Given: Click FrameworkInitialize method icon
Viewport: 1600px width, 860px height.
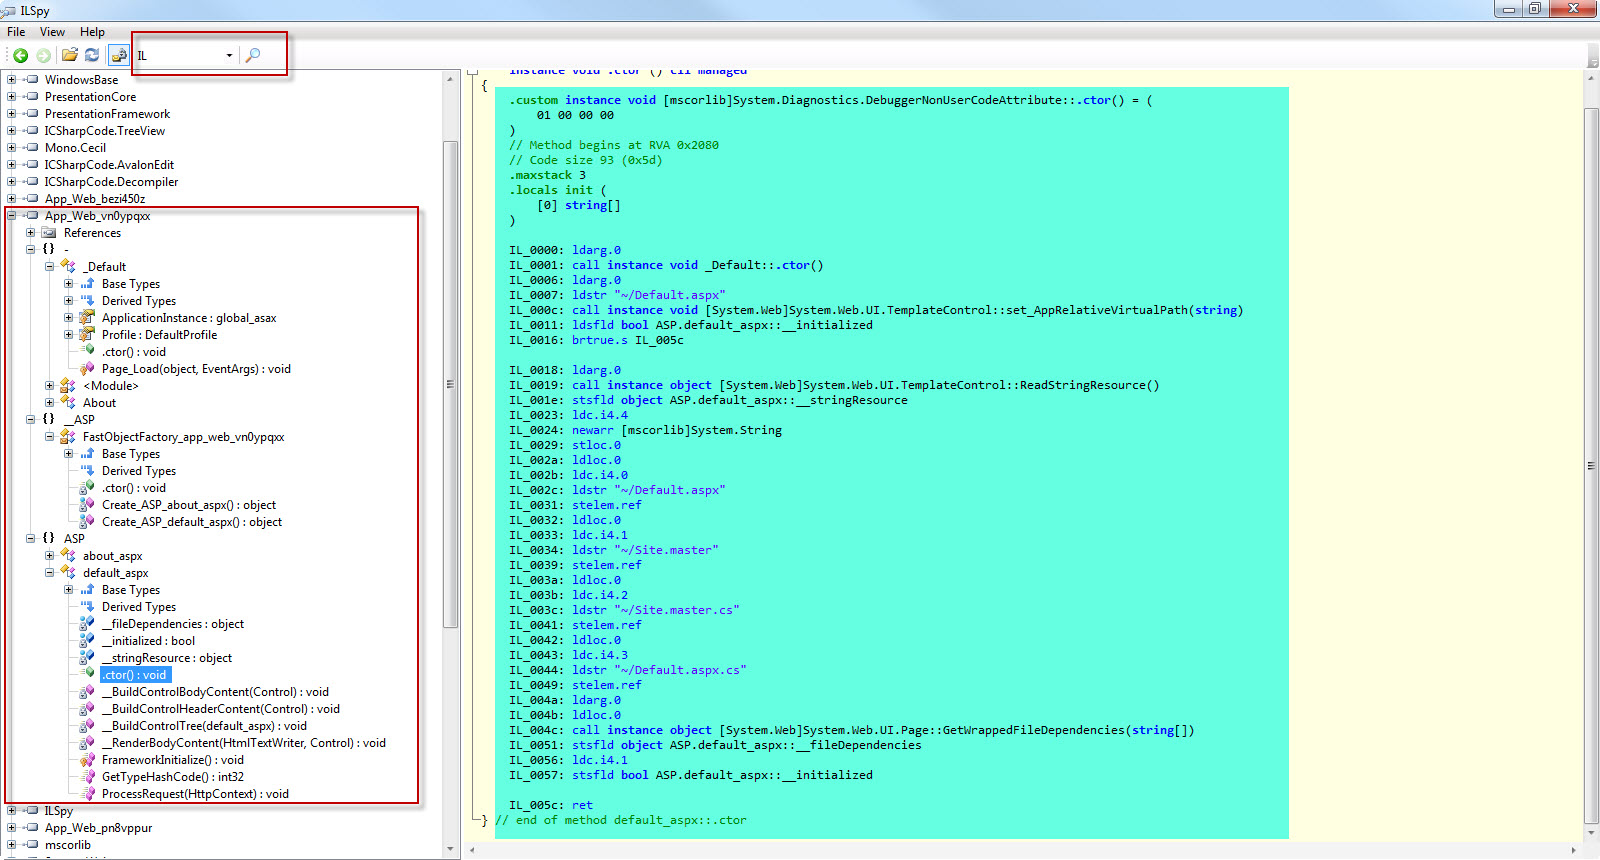Looking at the screenshot, I should click(x=87, y=759).
